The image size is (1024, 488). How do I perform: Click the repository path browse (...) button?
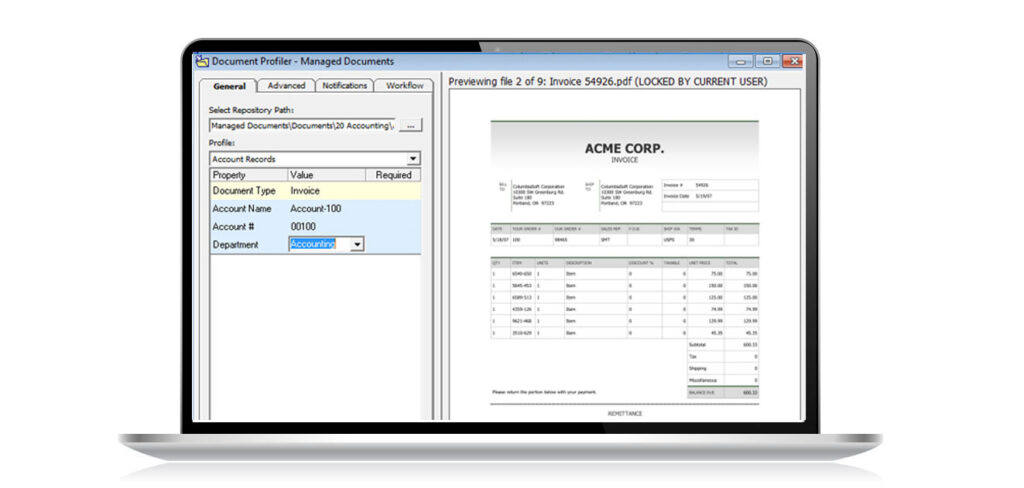point(410,125)
